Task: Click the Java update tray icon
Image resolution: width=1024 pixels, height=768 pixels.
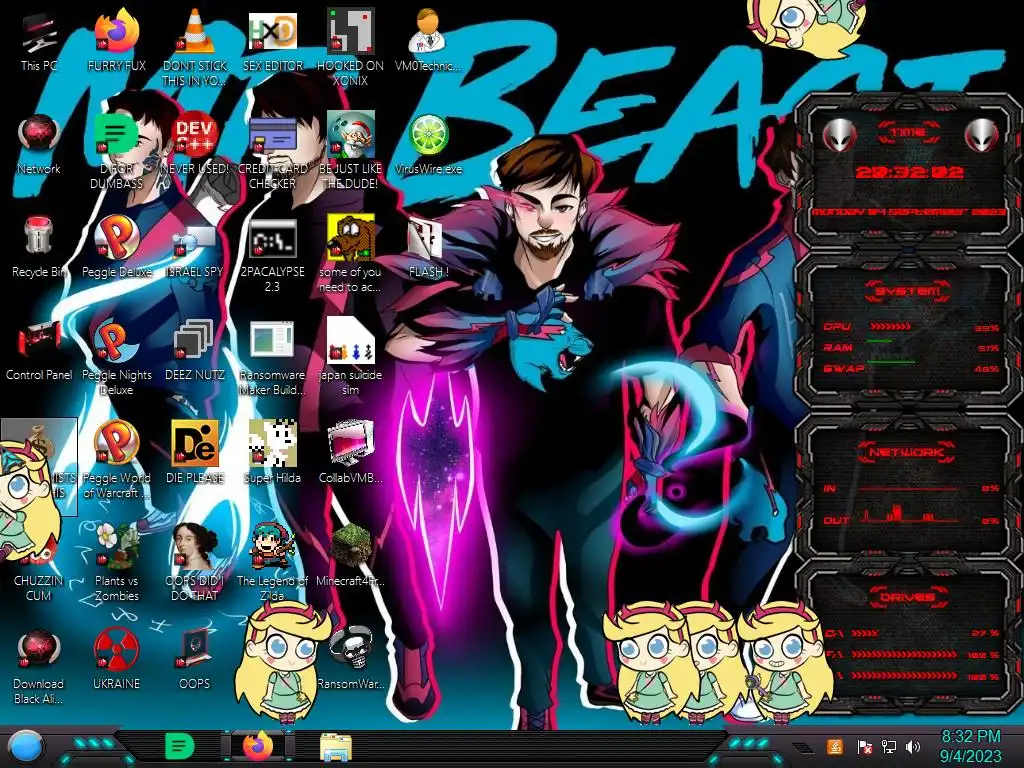Action: coord(835,746)
